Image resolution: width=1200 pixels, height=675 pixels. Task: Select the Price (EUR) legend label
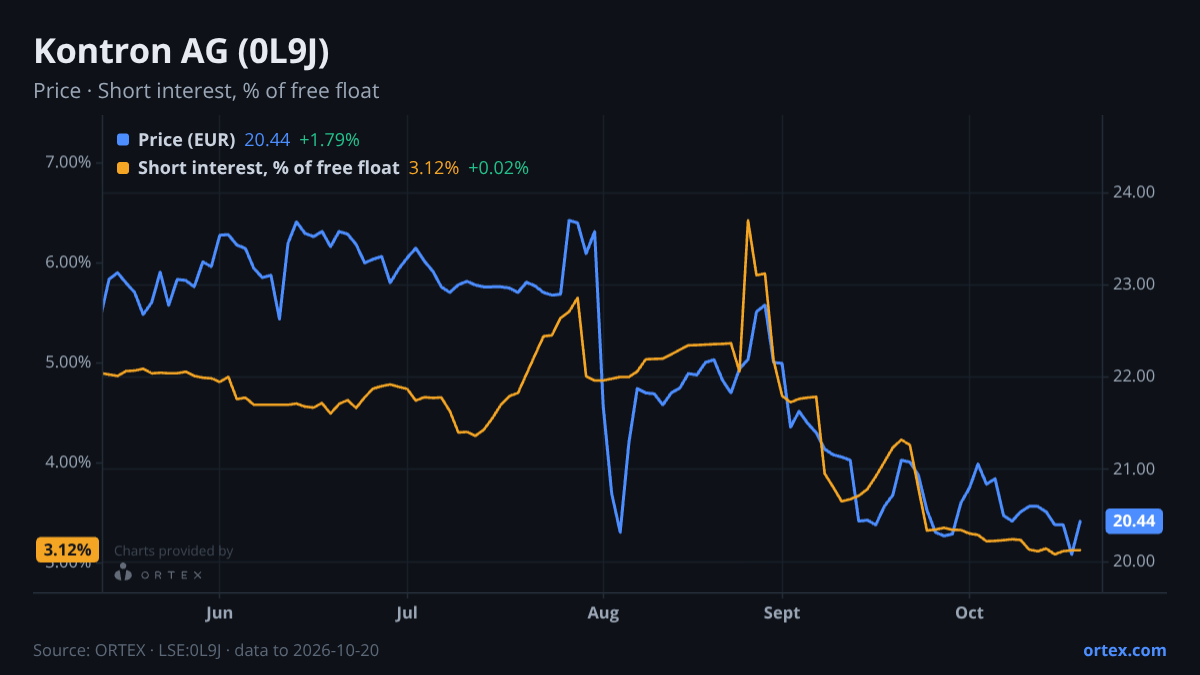[x=187, y=140]
